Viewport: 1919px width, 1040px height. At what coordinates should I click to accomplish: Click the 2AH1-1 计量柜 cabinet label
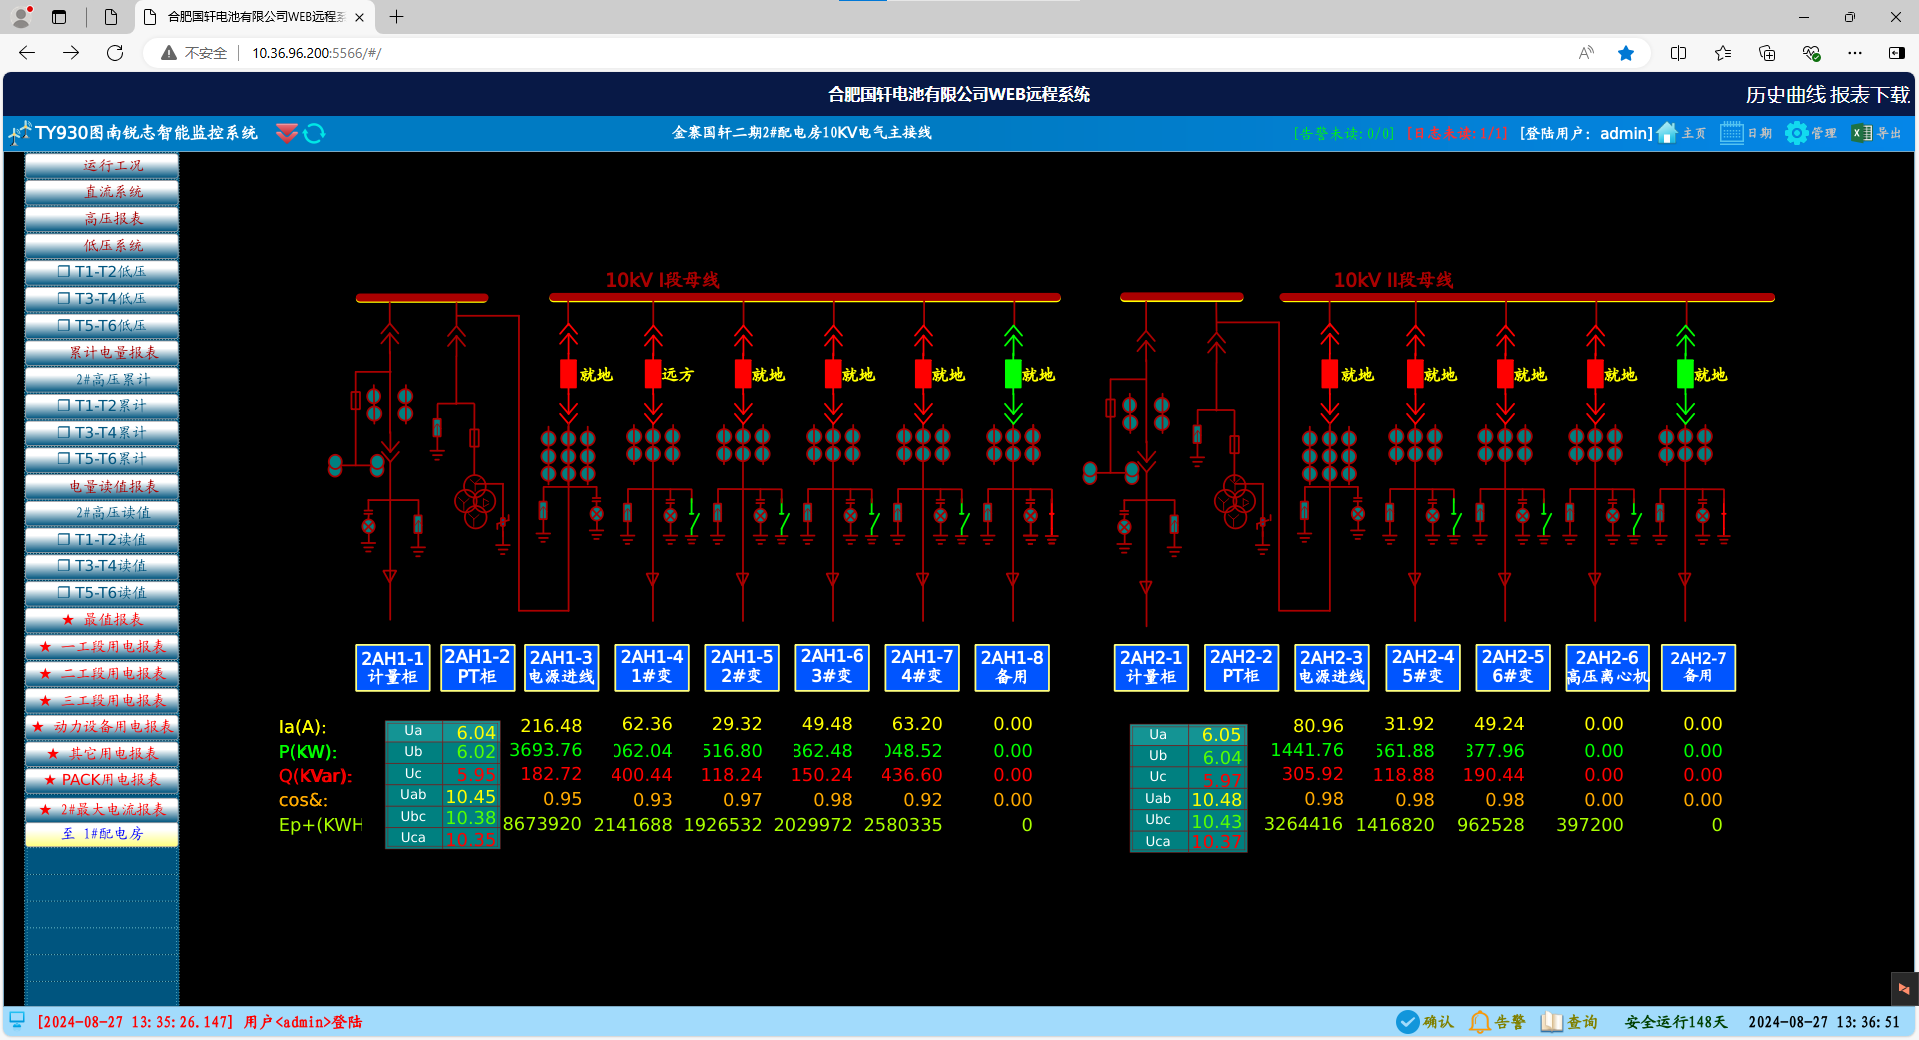(x=393, y=668)
